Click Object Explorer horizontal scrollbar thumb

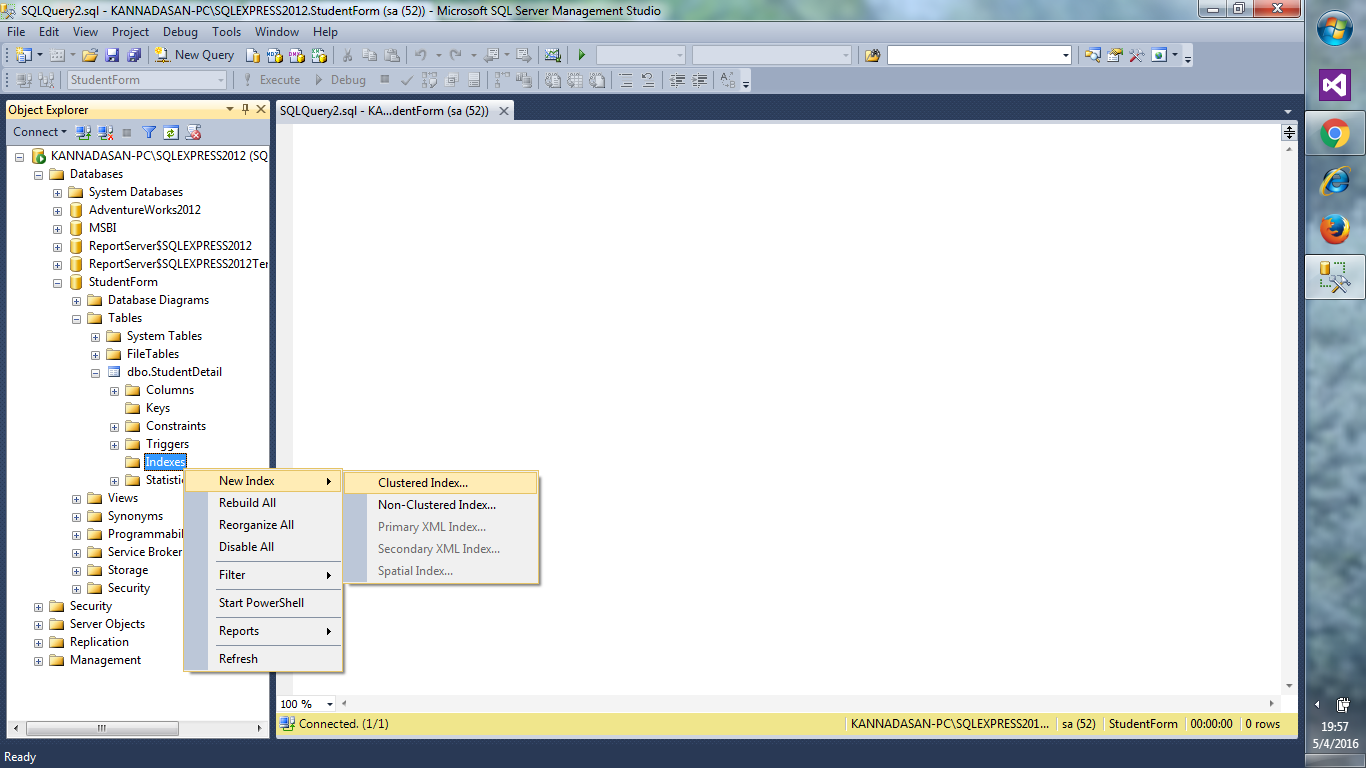100,729
